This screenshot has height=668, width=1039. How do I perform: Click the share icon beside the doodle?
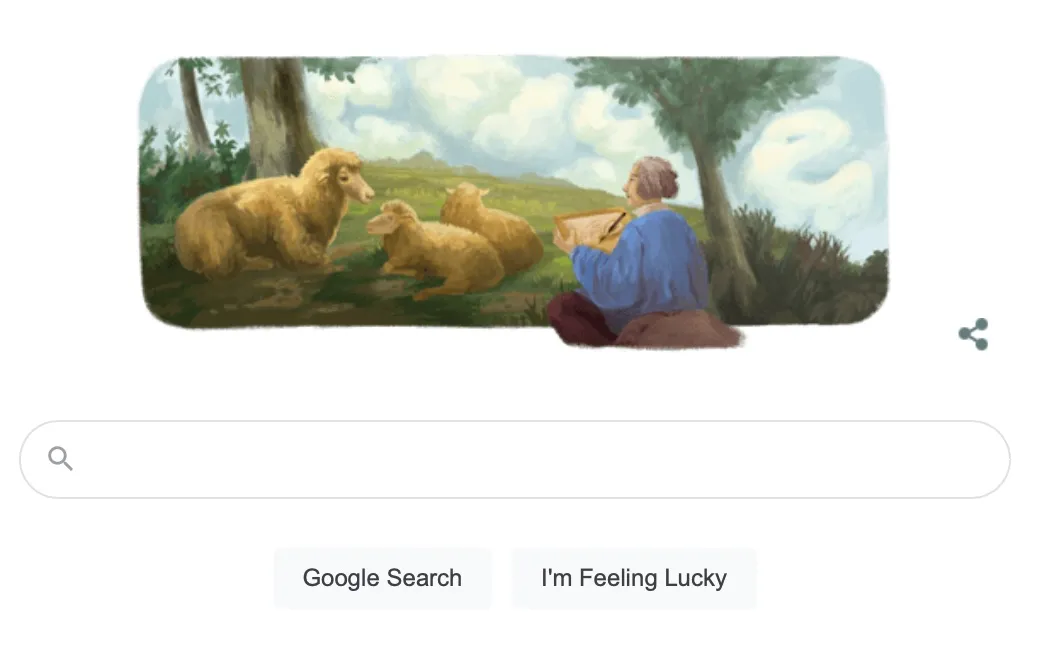tap(973, 334)
